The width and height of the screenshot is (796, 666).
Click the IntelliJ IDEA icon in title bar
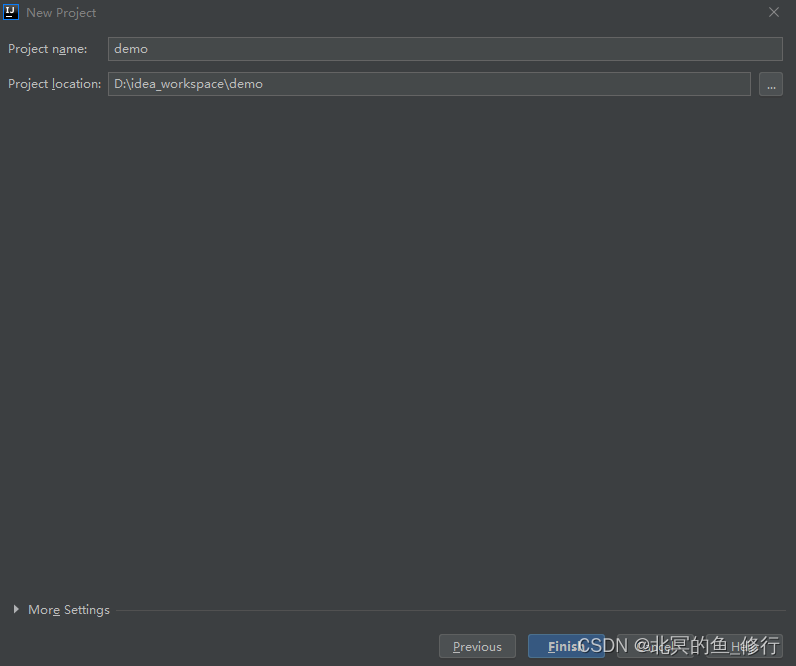coord(11,12)
